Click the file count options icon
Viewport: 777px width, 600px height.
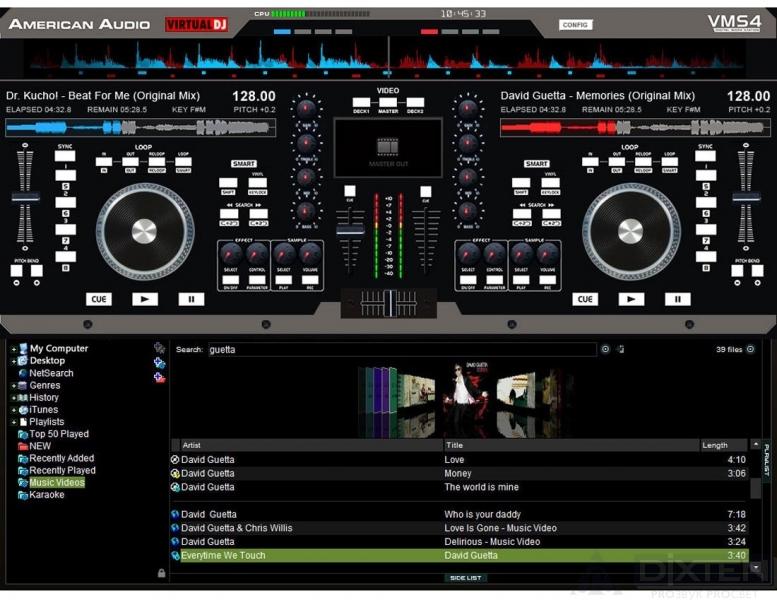pyautogui.click(x=751, y=349)
